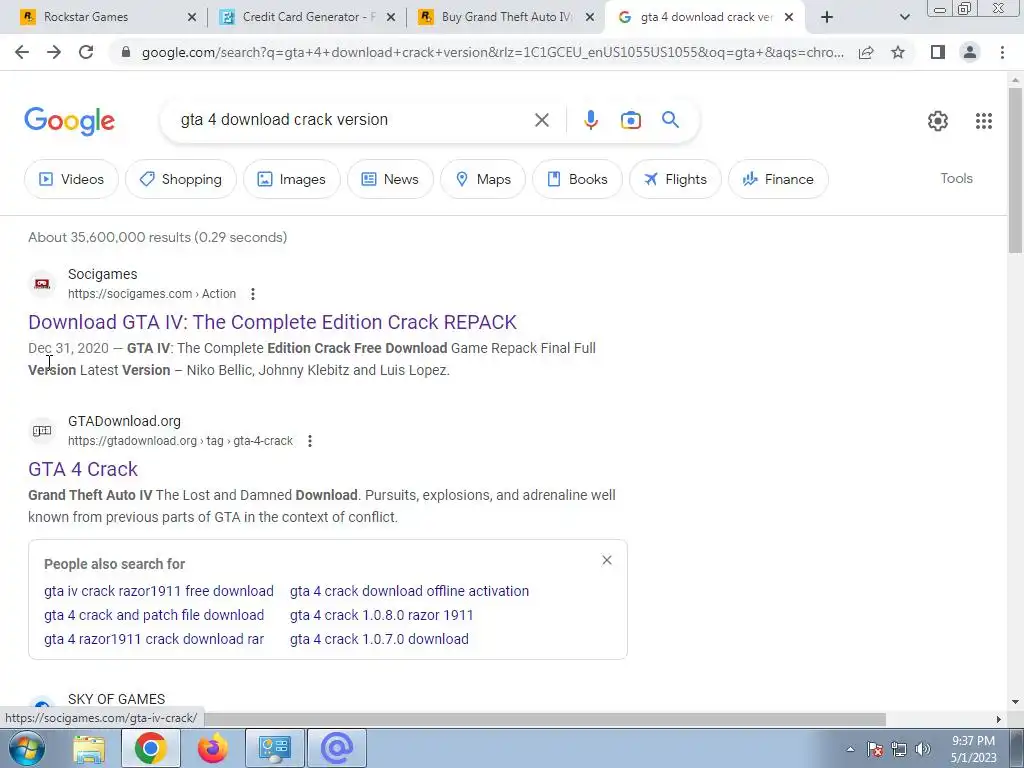Filter results by Flights
The height and width of the screenshot is (768, 1024).
coord(675,179)
